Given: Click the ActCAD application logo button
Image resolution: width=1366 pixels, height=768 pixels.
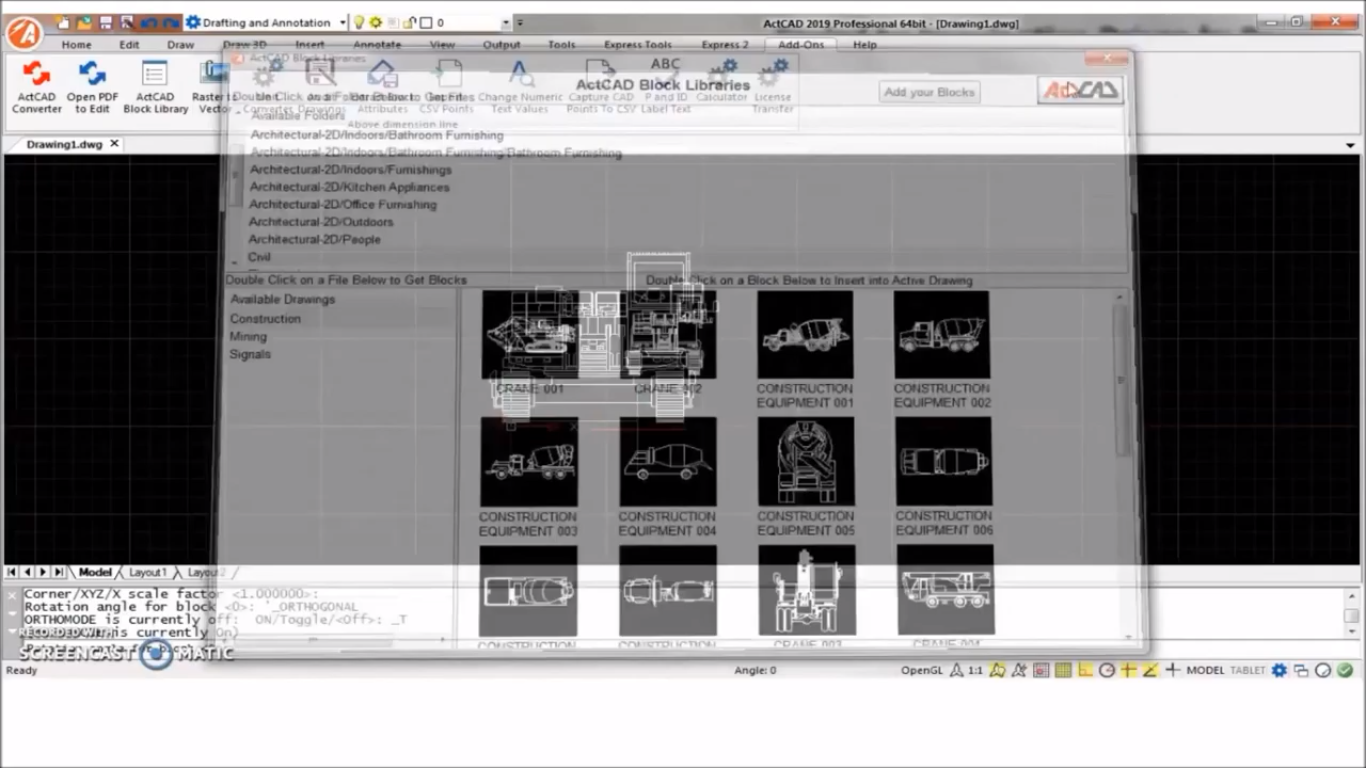Looking at the screenshot, I should coord(24,32).
